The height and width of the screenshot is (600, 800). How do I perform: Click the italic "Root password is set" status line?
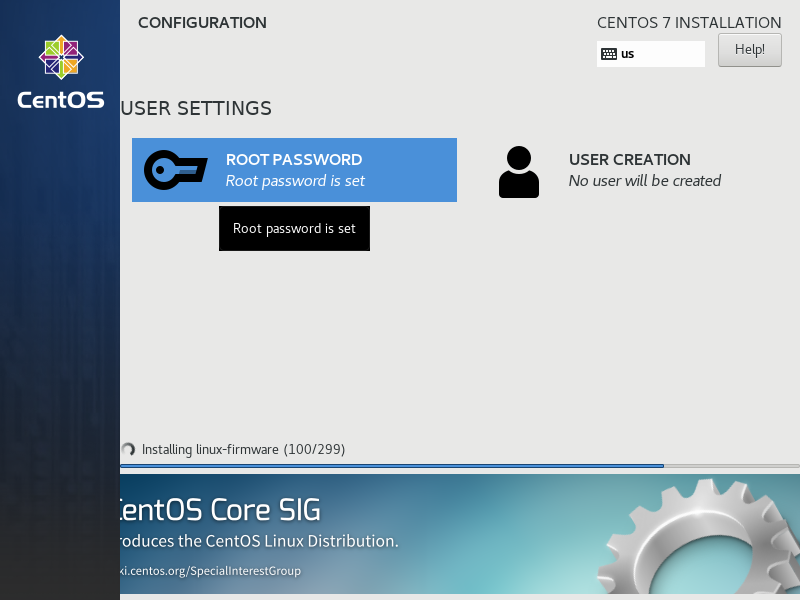[295, 181]
